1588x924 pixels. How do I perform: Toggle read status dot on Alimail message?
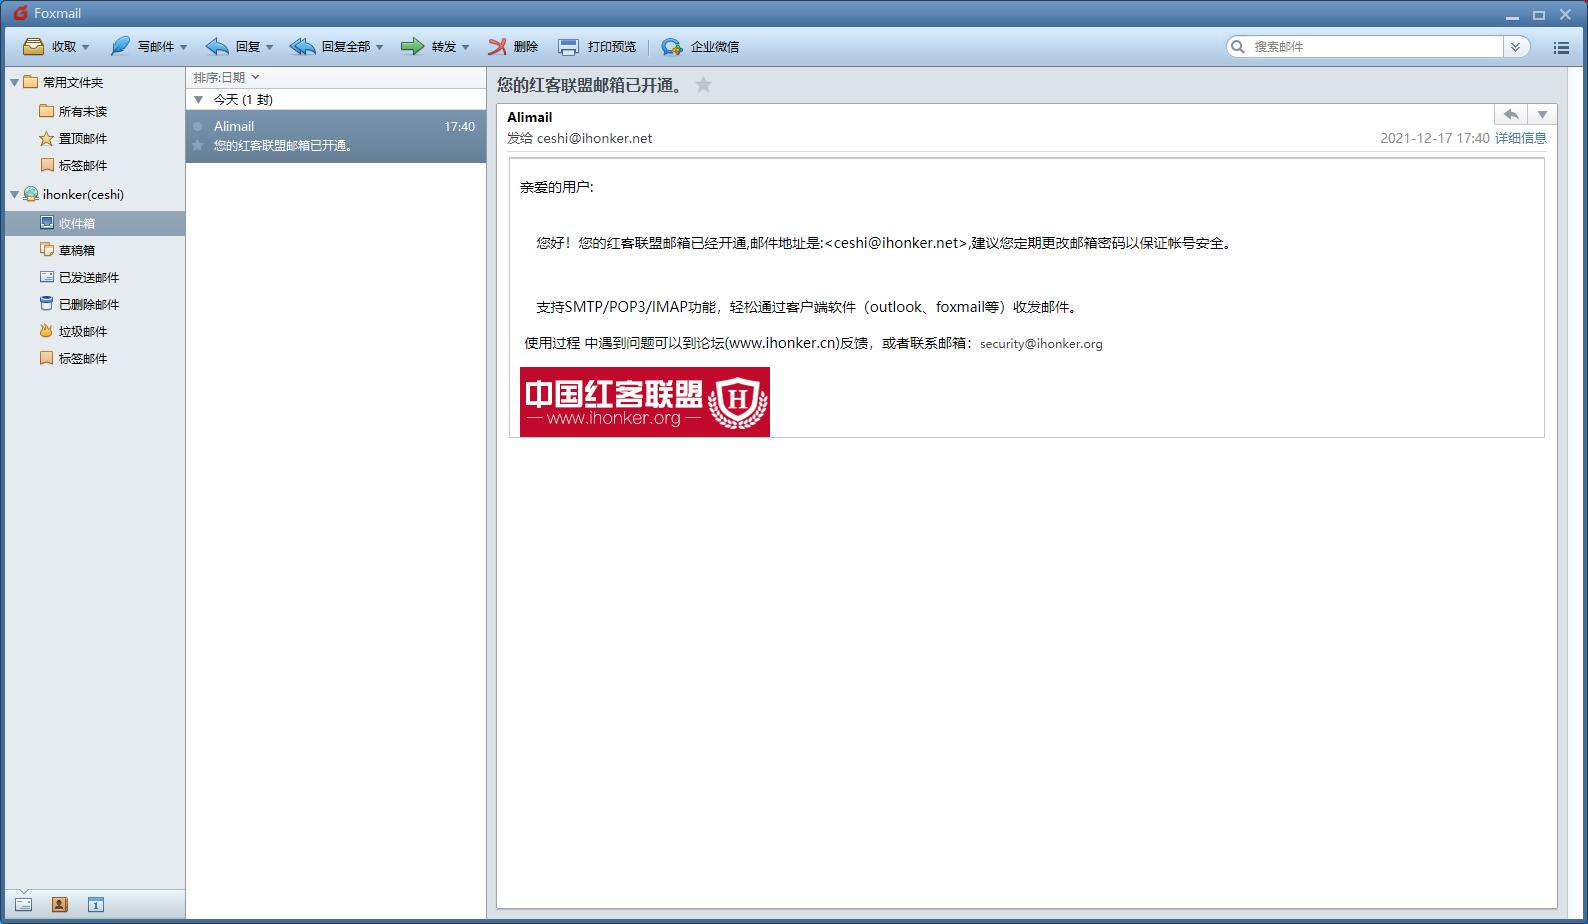click(198, 126)
